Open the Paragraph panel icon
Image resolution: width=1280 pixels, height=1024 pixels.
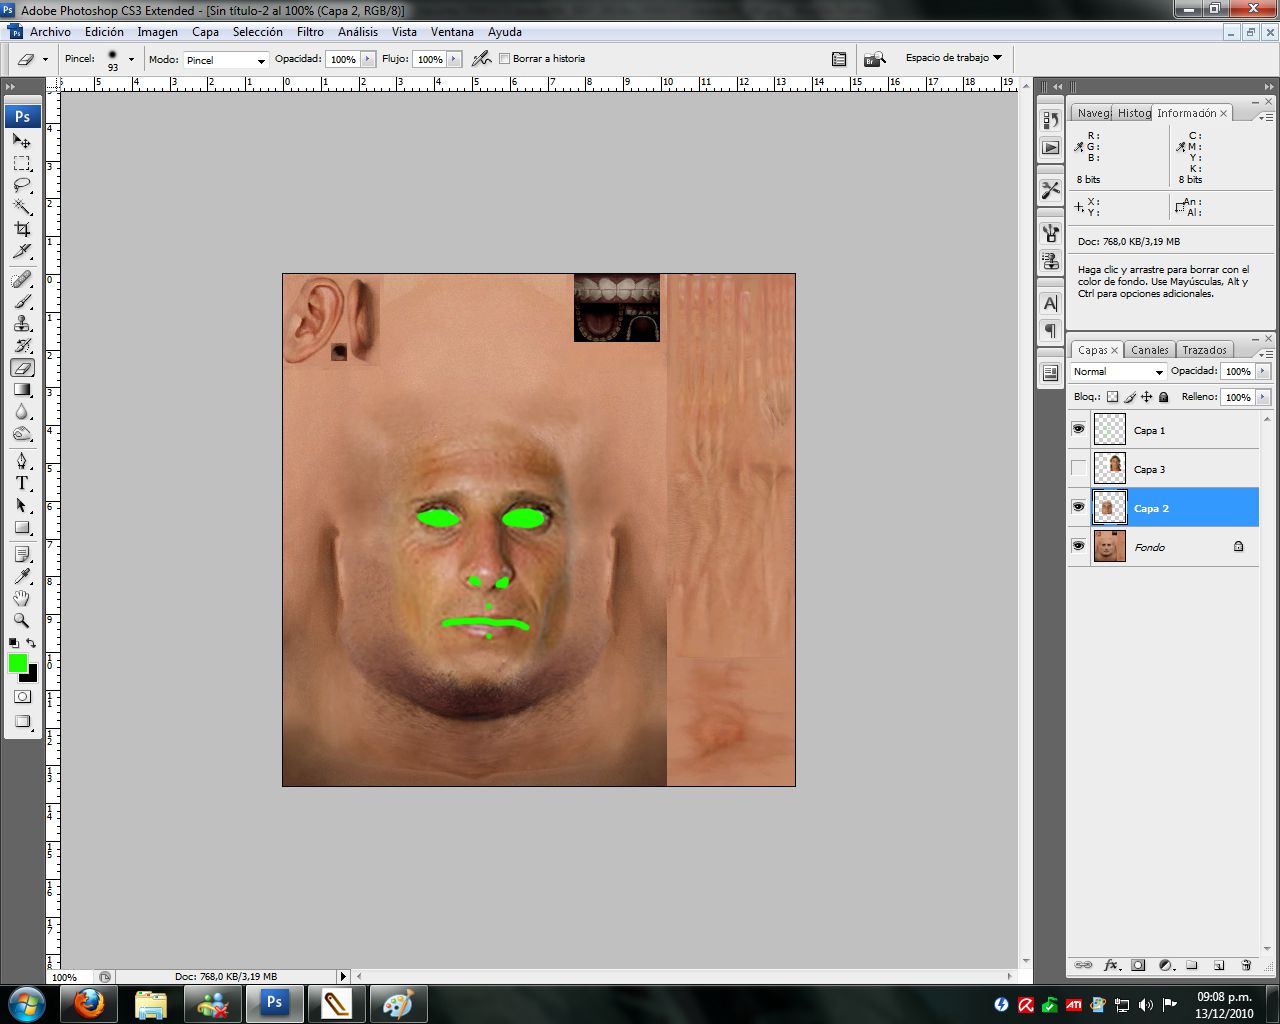[1050, 330]
